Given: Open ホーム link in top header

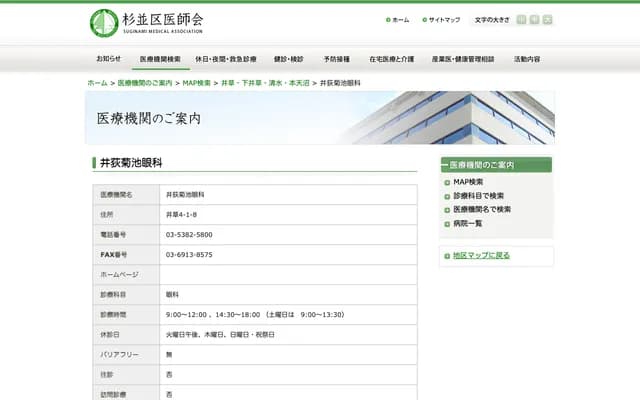Looking at the screenshot, I should coord(398,20).
